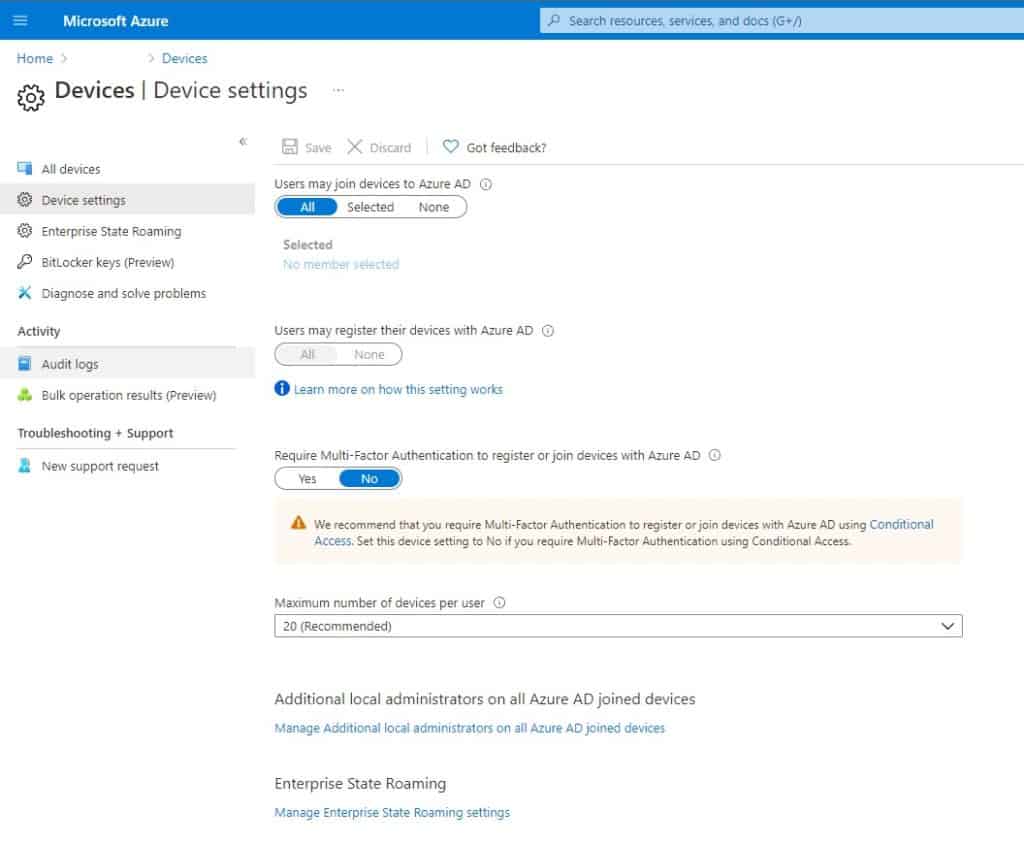Click the Devices breadcrumb link
The image size is (1024, 844).
[x=184, y=58]
